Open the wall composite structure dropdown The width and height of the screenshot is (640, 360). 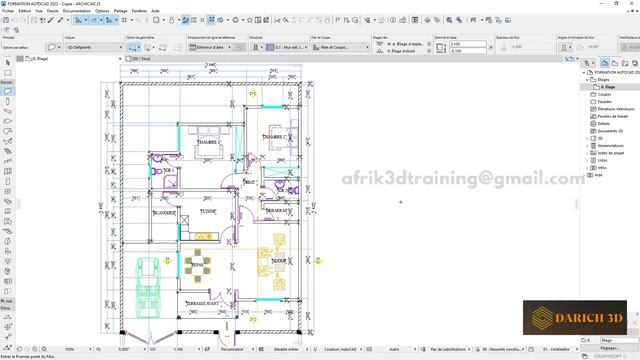287,47
